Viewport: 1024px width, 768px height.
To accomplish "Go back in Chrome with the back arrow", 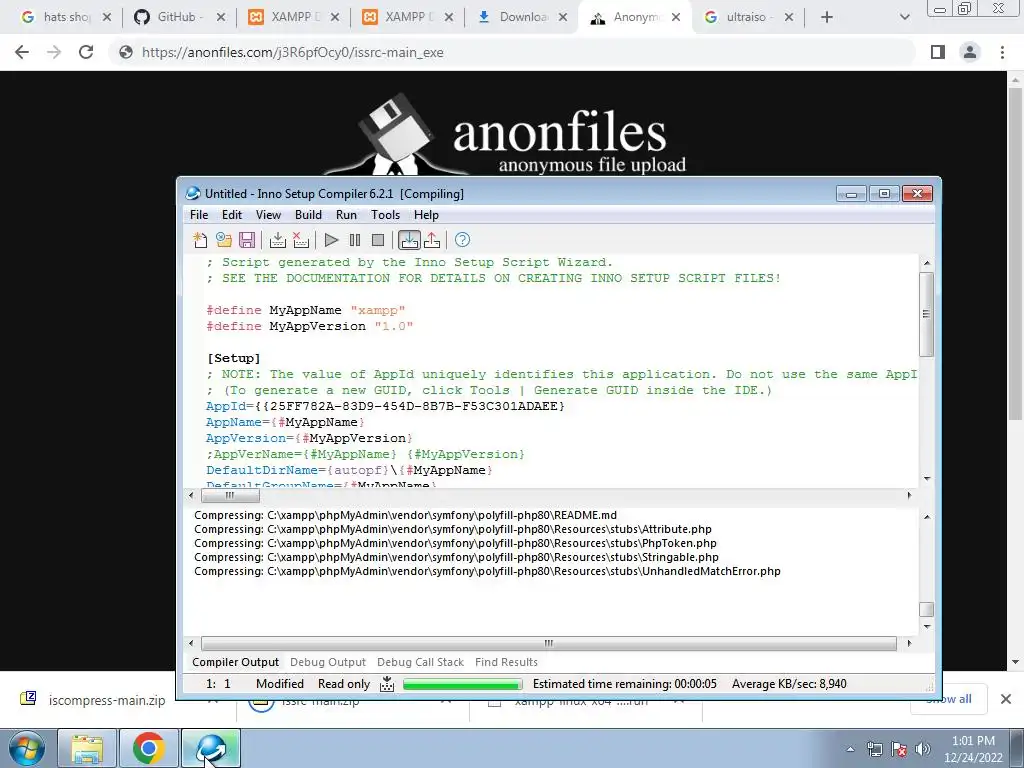I will point(22,52).
